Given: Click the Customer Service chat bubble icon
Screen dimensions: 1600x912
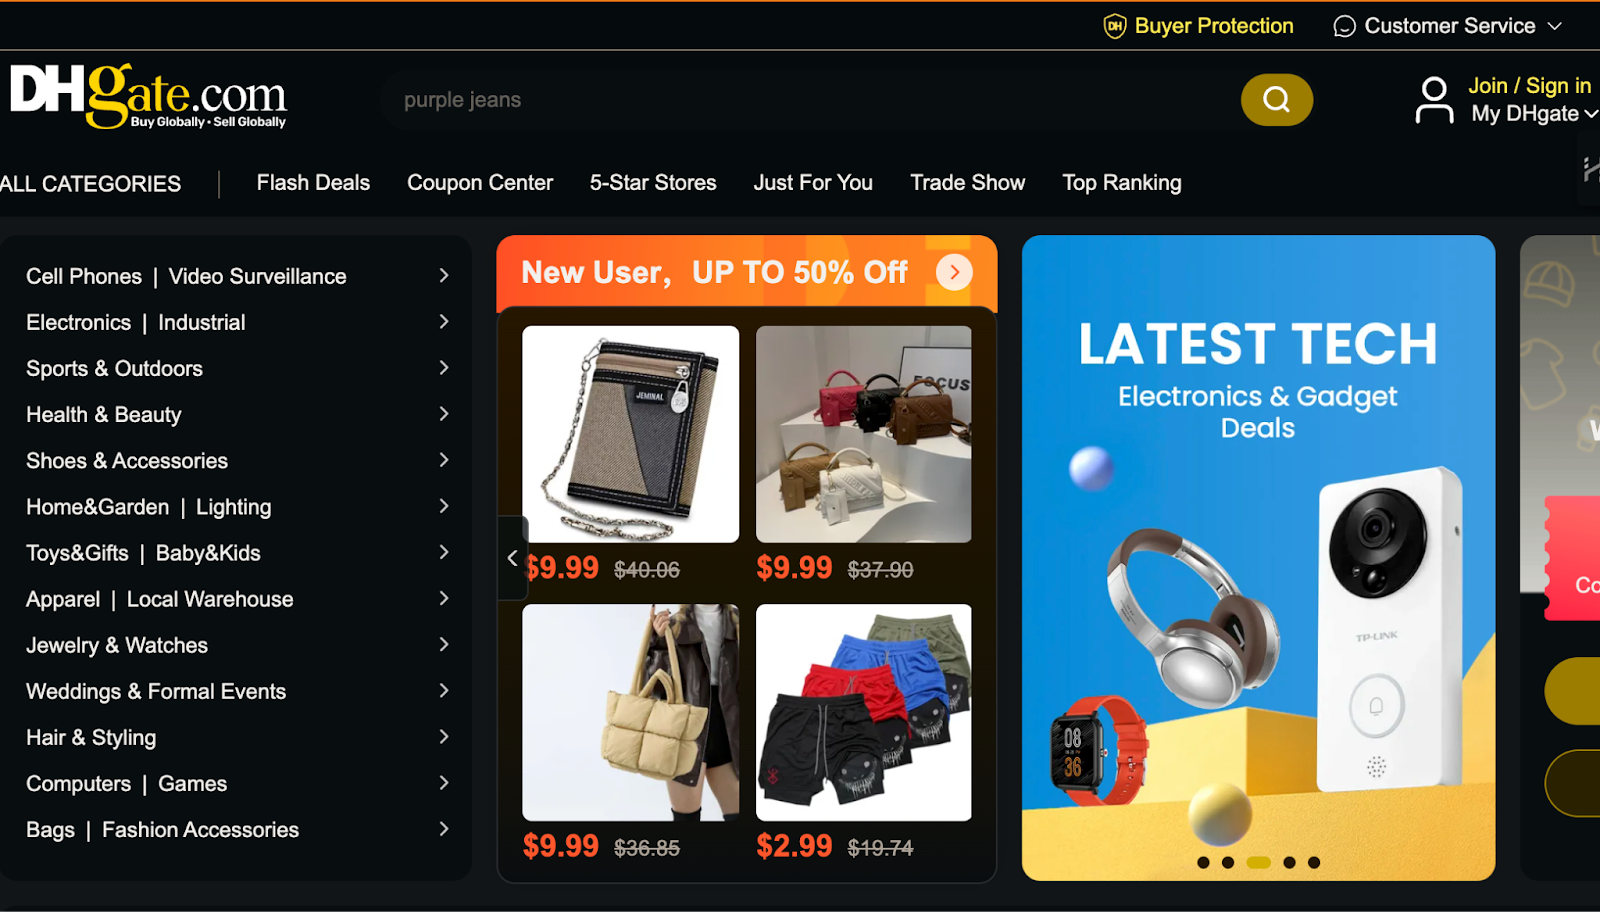Looking at the screenshot, I should click(x=1344, y=26).
